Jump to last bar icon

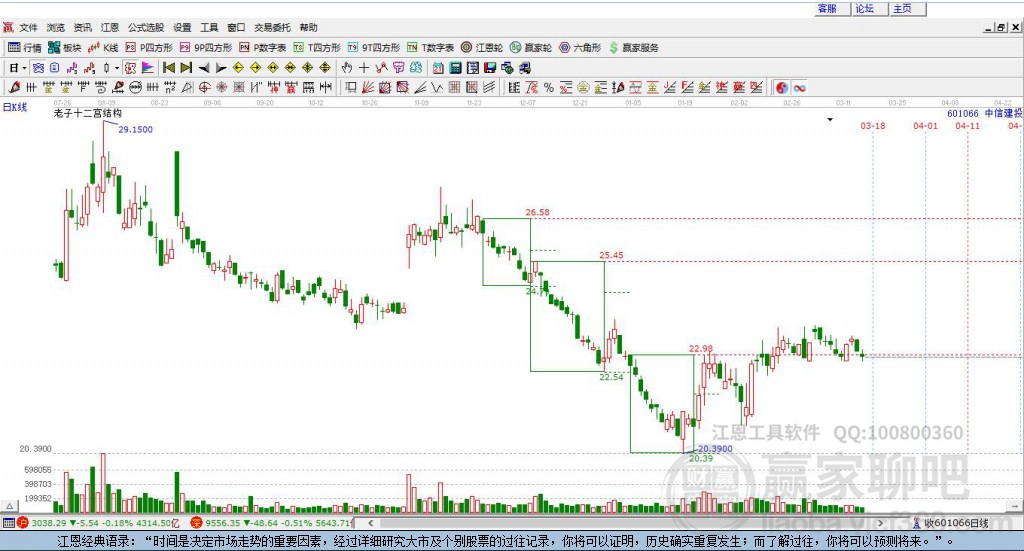pyautogui.click(x=186, y=68)
